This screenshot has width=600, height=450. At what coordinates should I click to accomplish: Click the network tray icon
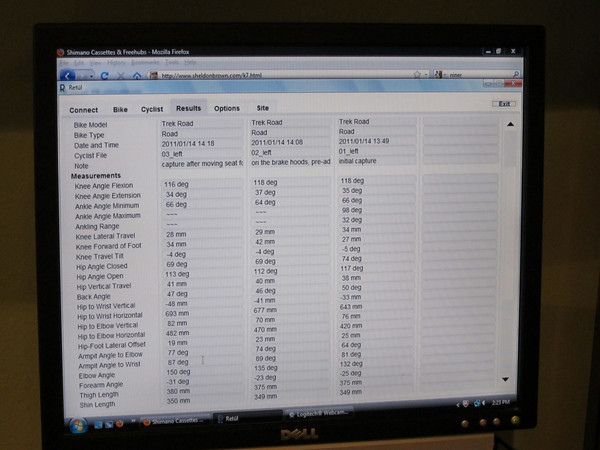click(x=477, y=403)
